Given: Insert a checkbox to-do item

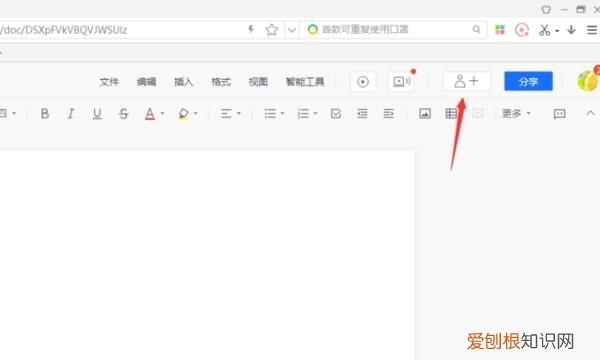Looking at the screenshot, I should [x=336, y=114].
